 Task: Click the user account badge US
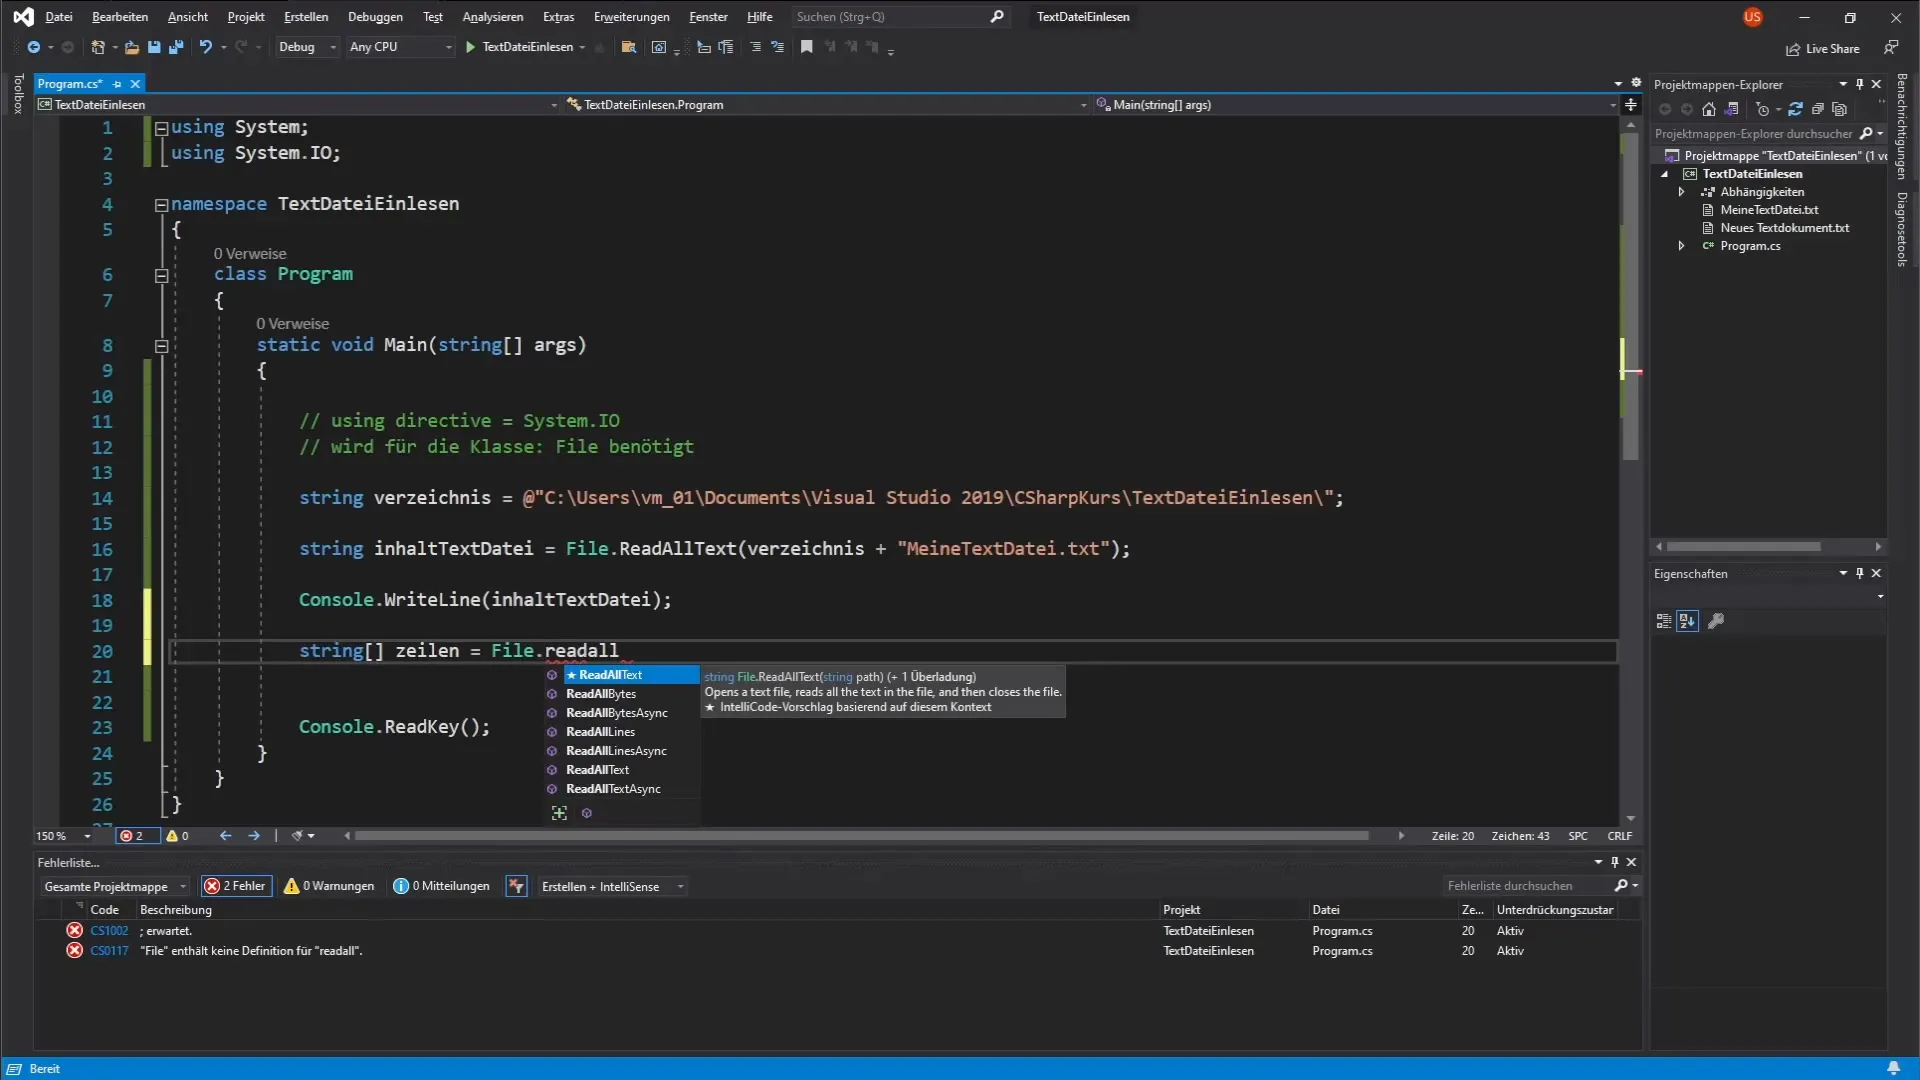point(1752,17)
